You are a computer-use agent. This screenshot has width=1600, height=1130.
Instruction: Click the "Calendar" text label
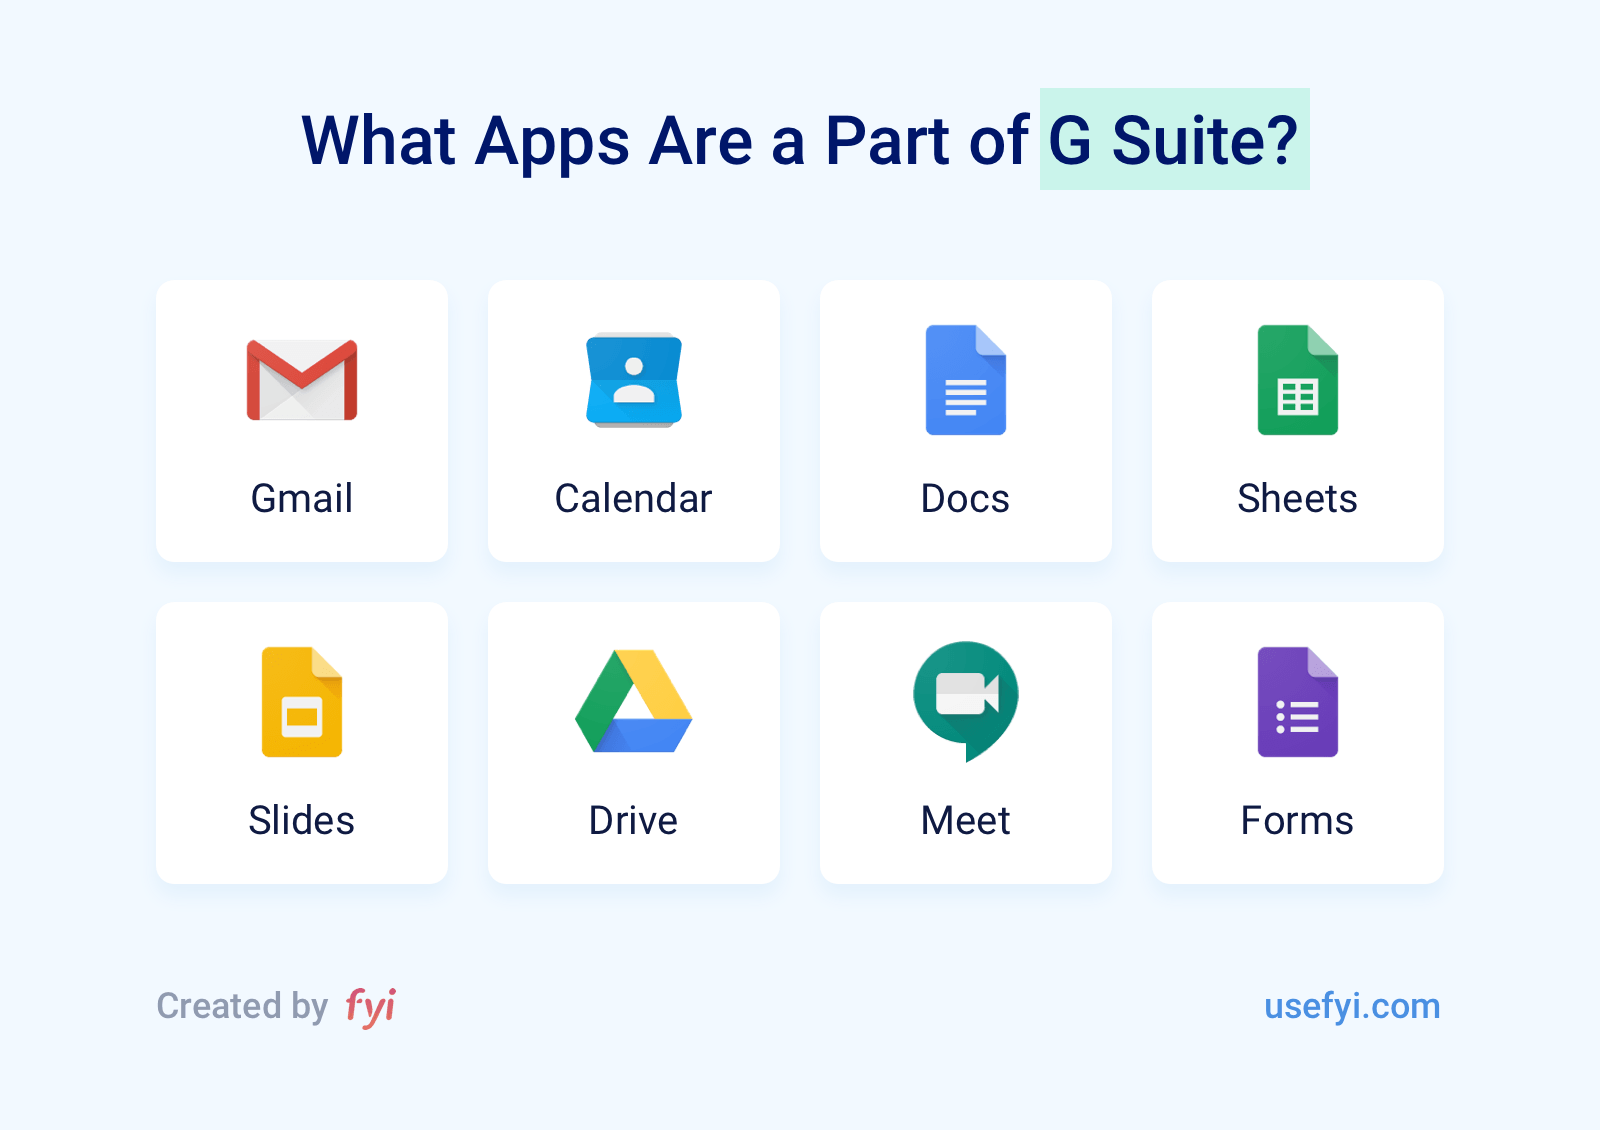coord(634,498)
